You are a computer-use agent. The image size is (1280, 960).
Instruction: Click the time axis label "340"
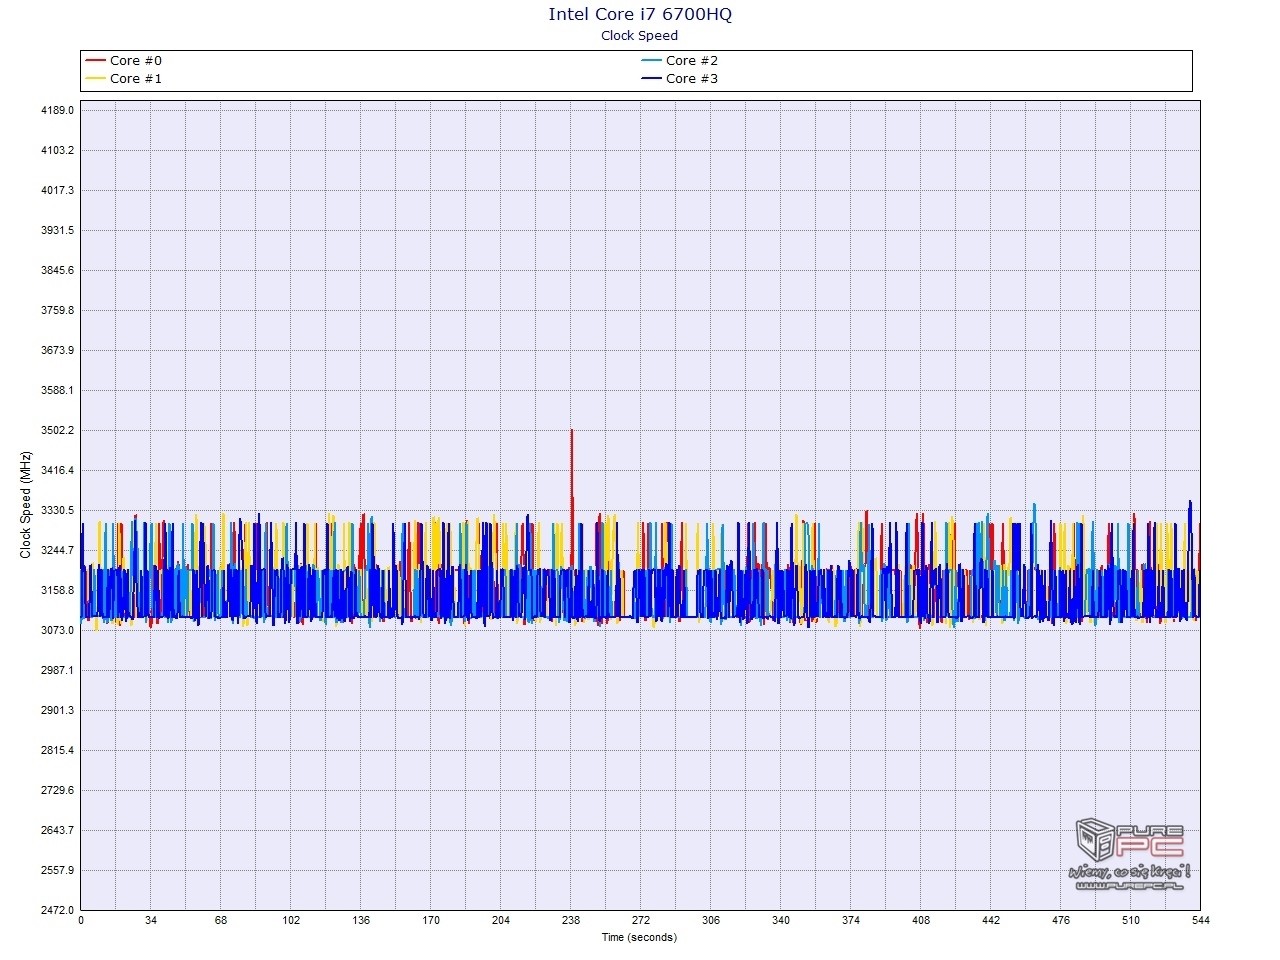click(x=781, y=921)
